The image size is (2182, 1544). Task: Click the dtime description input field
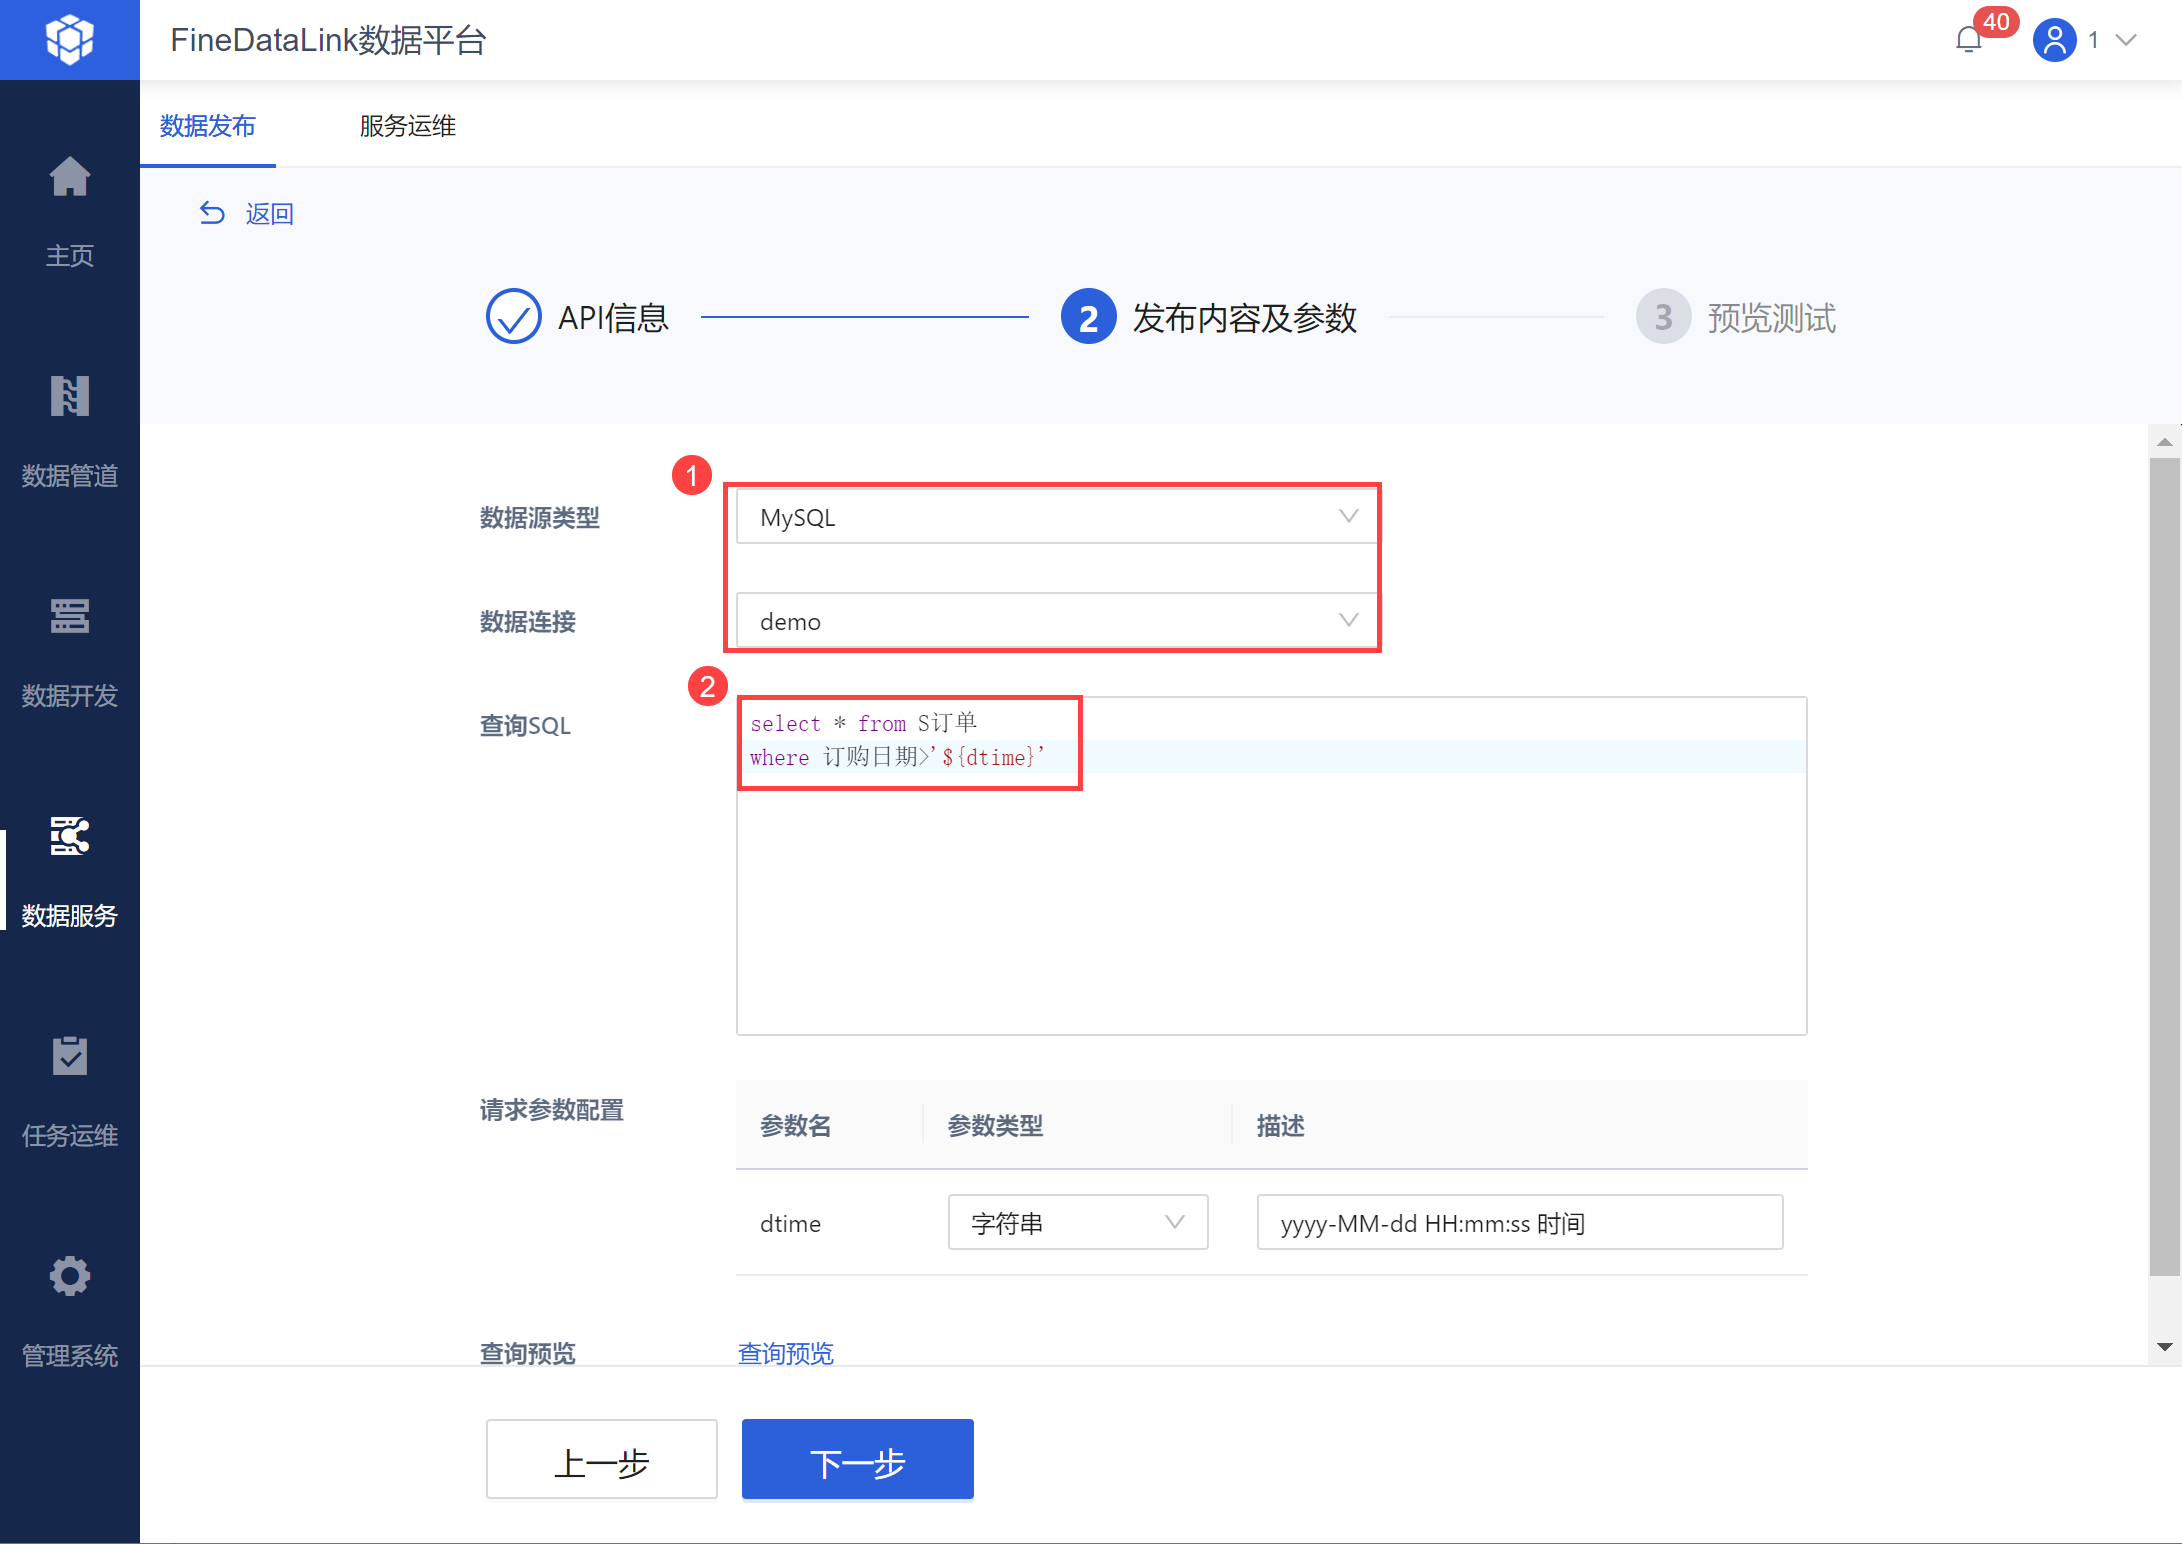pyautogui.click(x=1519, y=1222)
